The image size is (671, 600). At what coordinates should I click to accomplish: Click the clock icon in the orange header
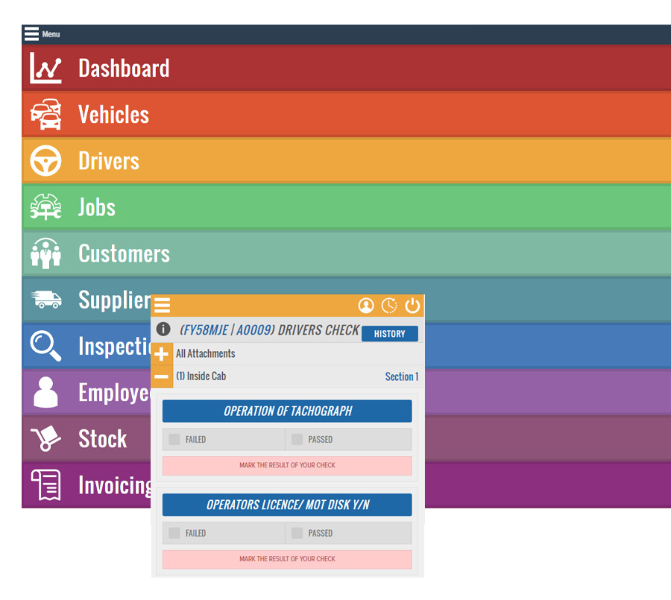[389, 306]
